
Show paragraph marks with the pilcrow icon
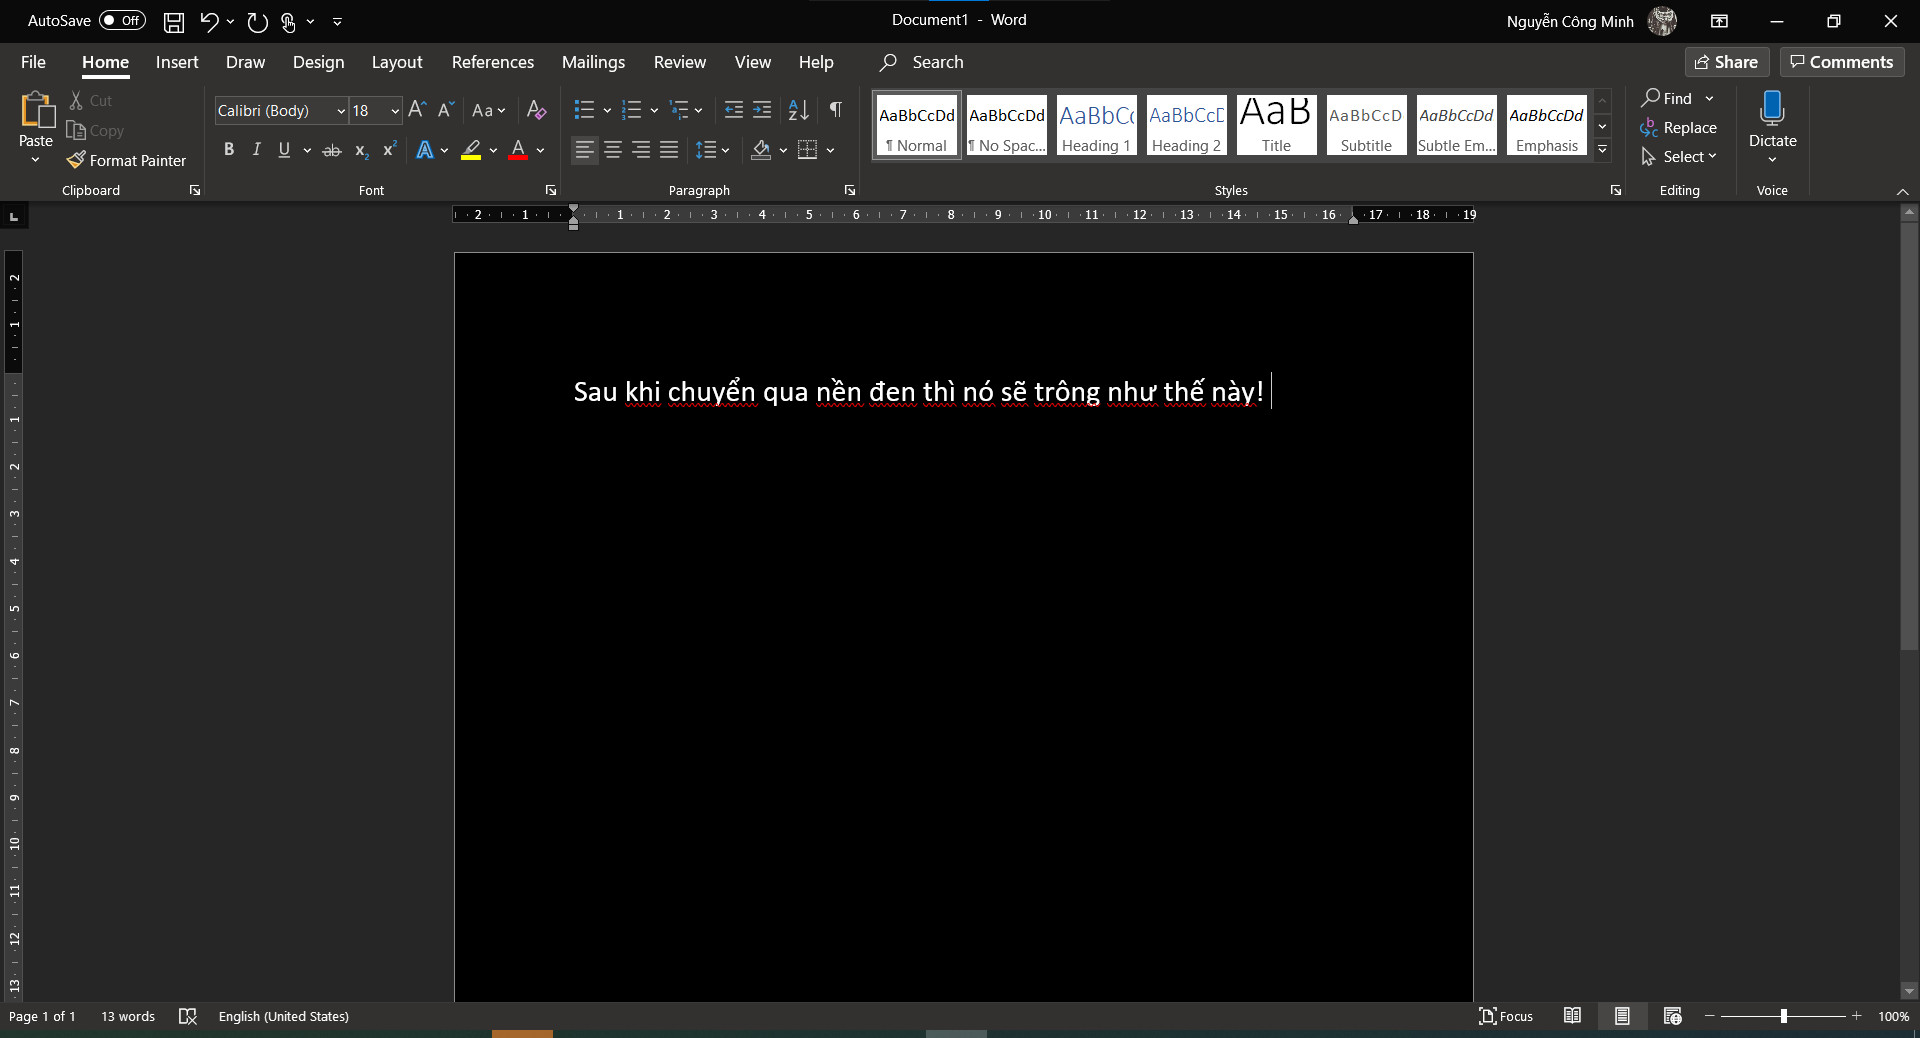[836, 110]
